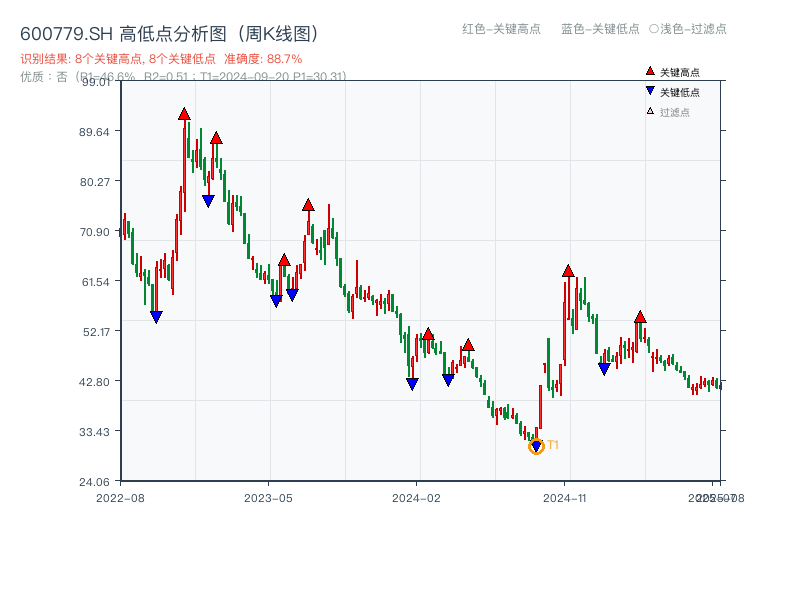Click the blue triangle marker below the 2022-11 dip
Viewport: 800px width, 600px height.
coord(157,316)
